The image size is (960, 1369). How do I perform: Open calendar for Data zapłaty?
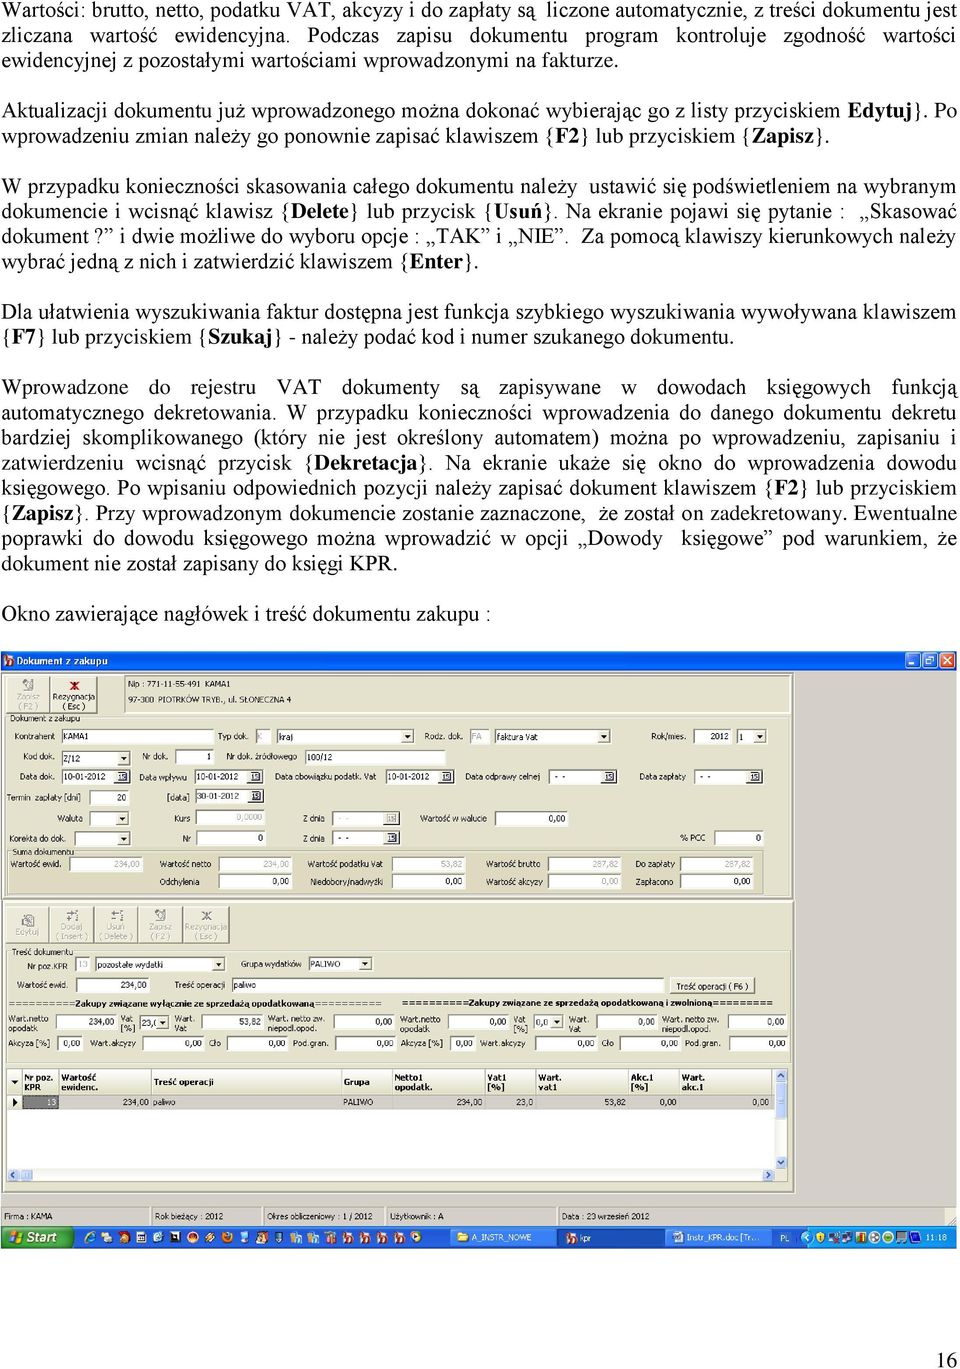click(x=756, y=777)
